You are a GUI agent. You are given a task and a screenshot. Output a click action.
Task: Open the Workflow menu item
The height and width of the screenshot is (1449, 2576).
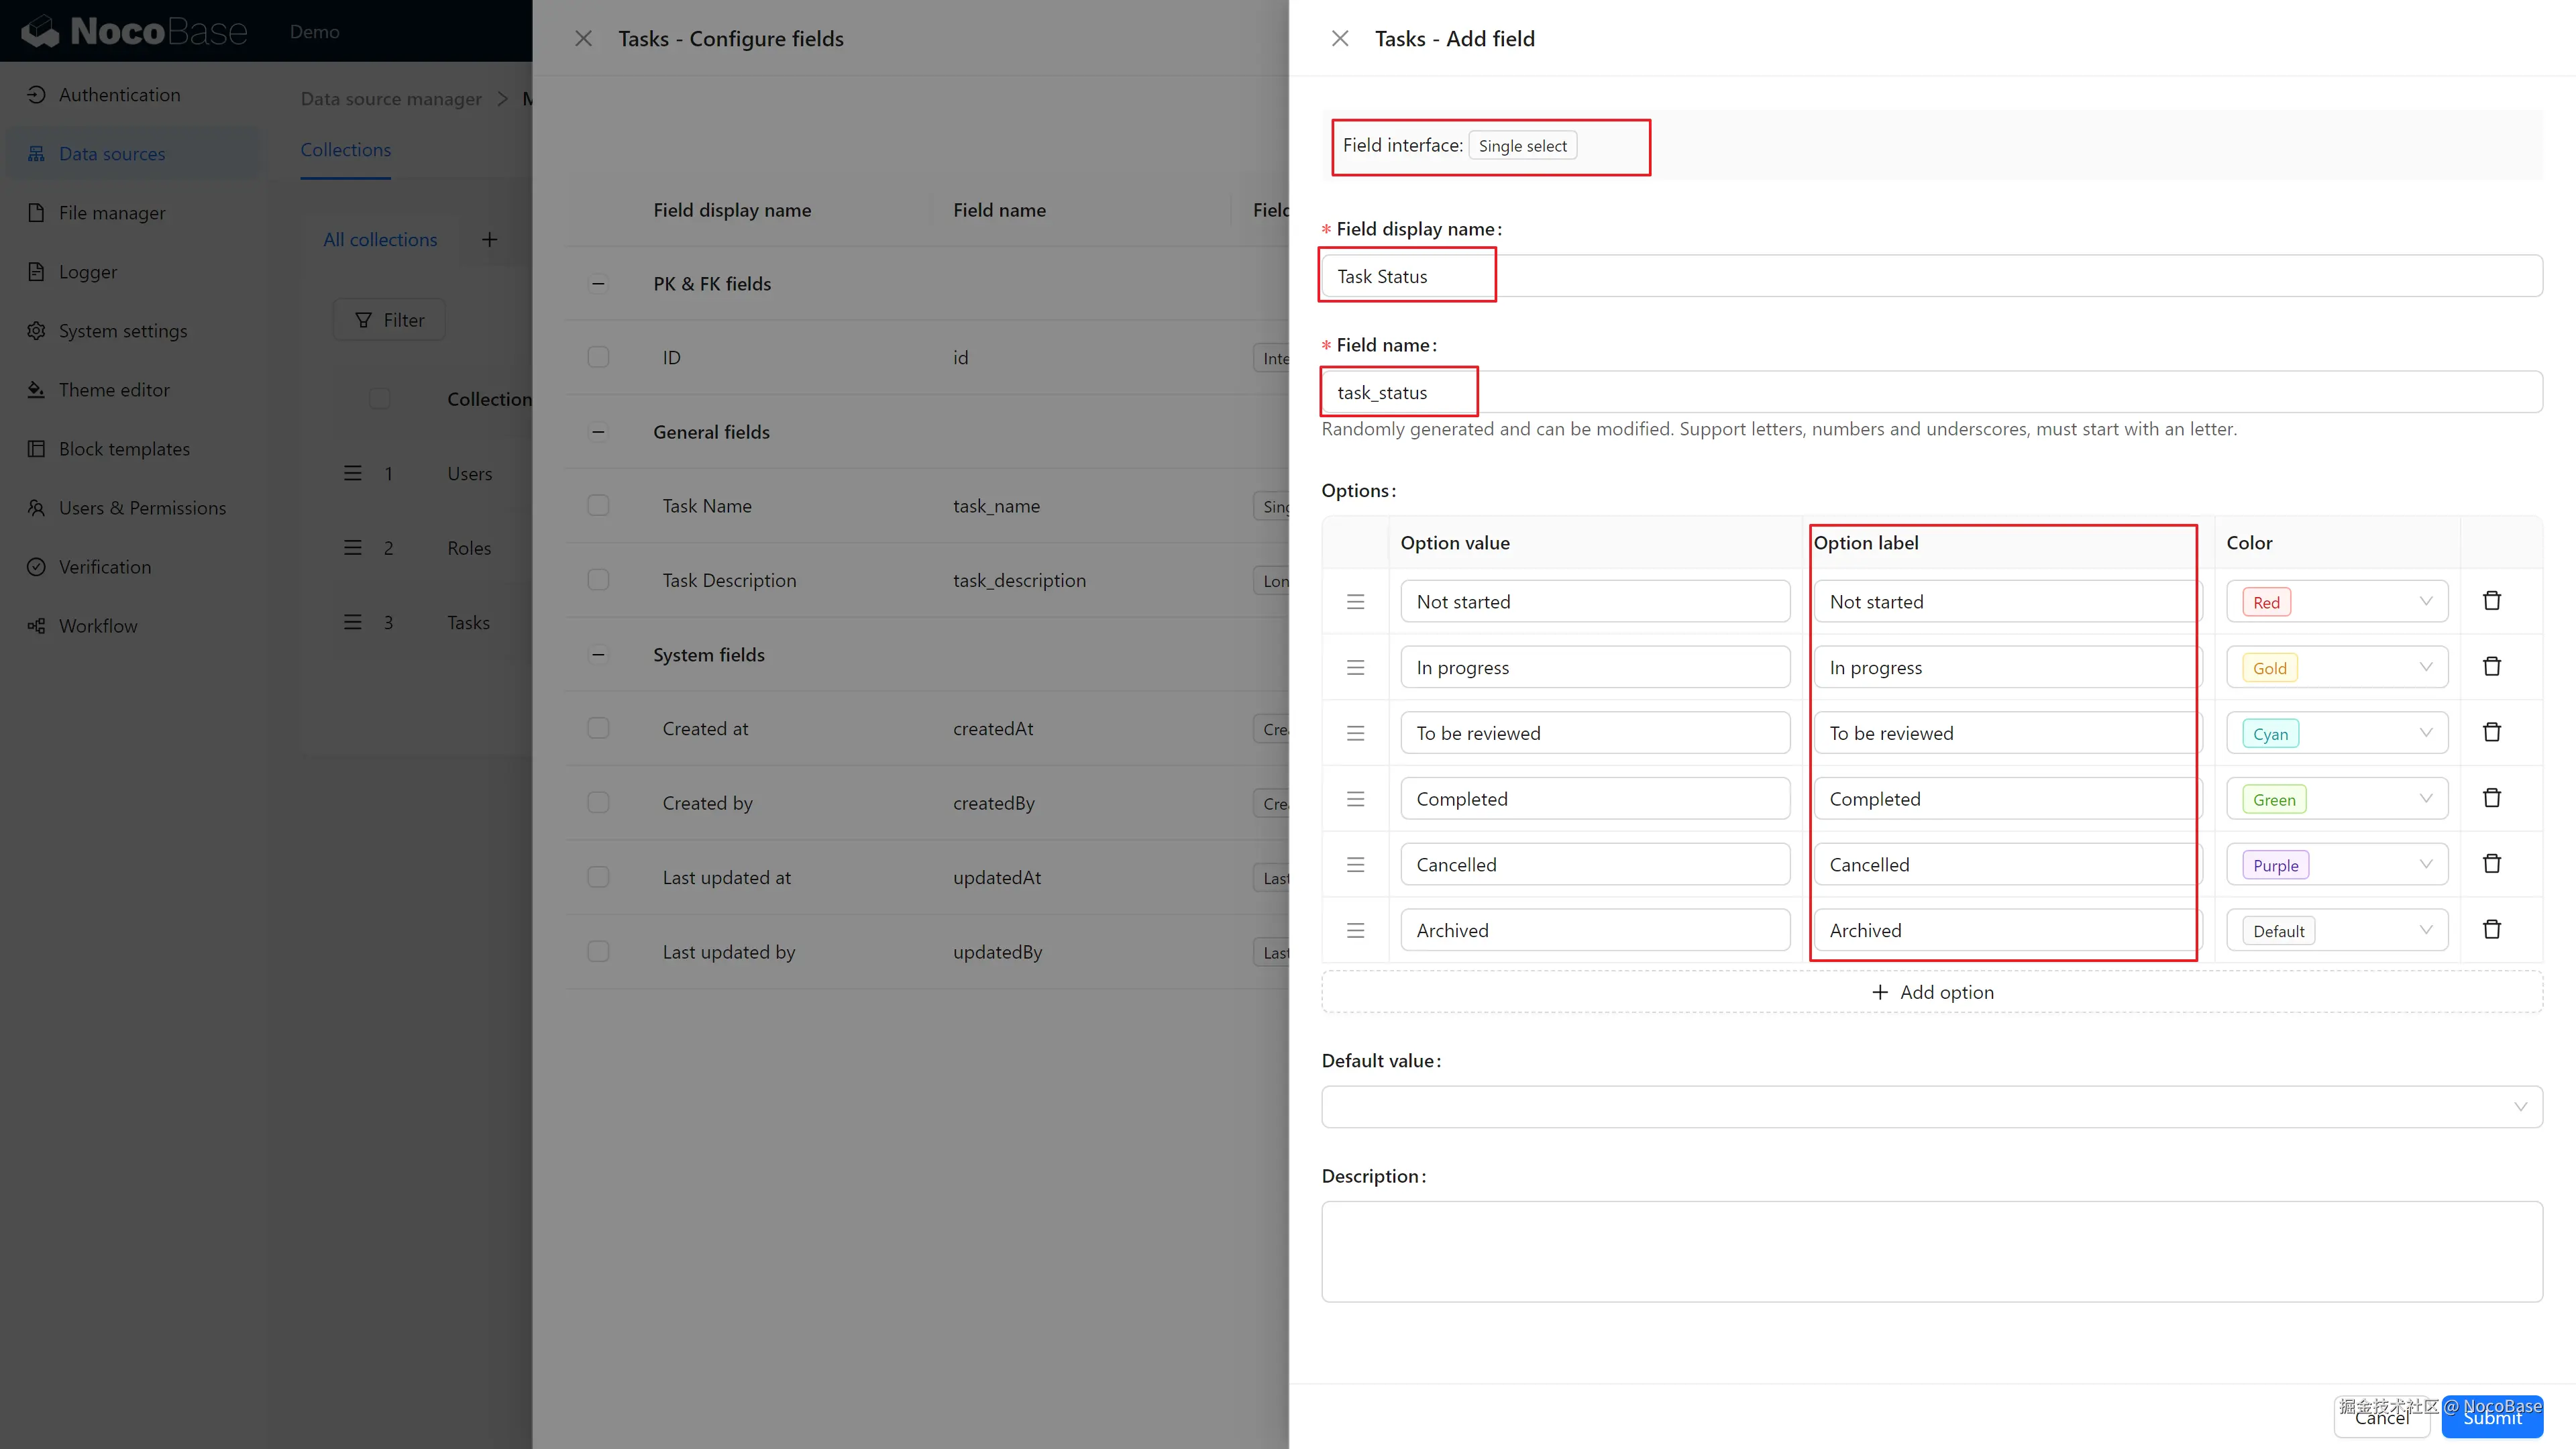[x=98, y=626]
